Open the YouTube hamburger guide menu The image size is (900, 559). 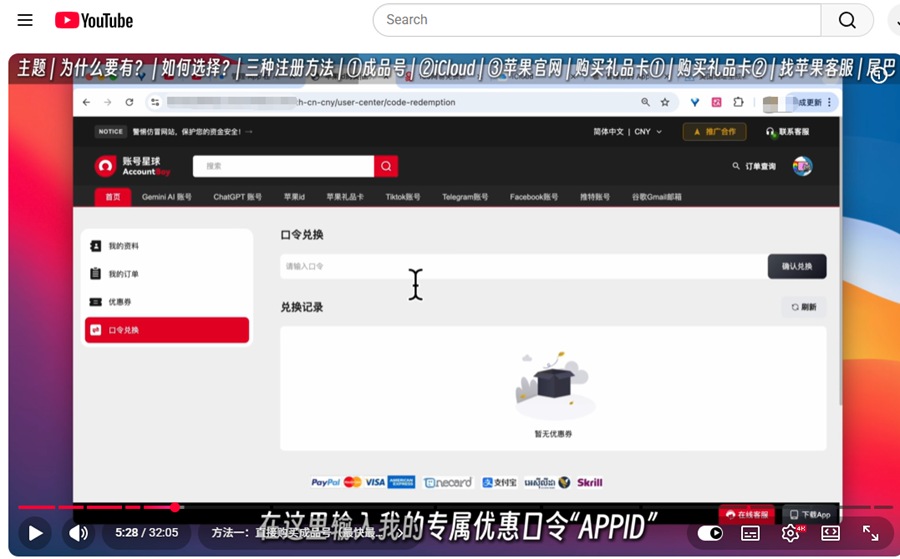pos(25,20)
